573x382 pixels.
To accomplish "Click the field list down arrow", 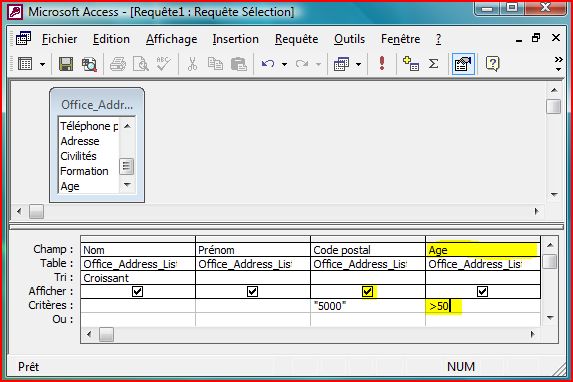I will [x=127, y=185].
